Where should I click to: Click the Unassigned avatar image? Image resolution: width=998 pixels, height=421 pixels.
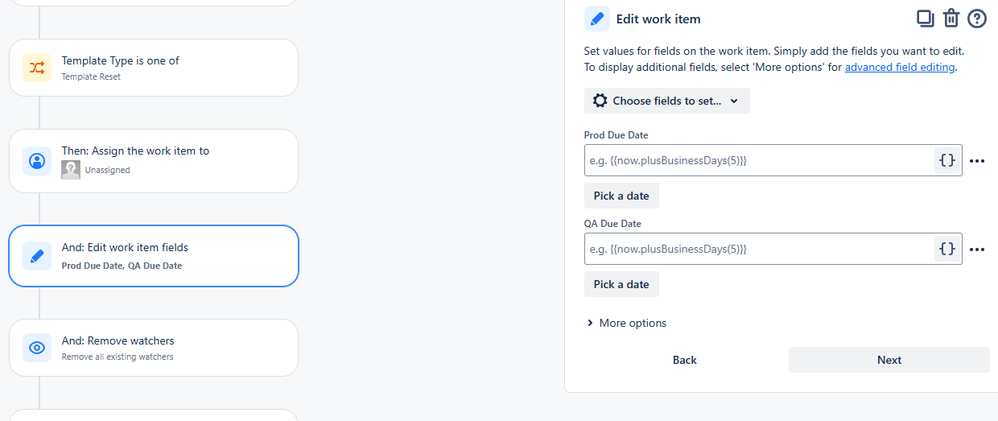[x=71, y=170]
